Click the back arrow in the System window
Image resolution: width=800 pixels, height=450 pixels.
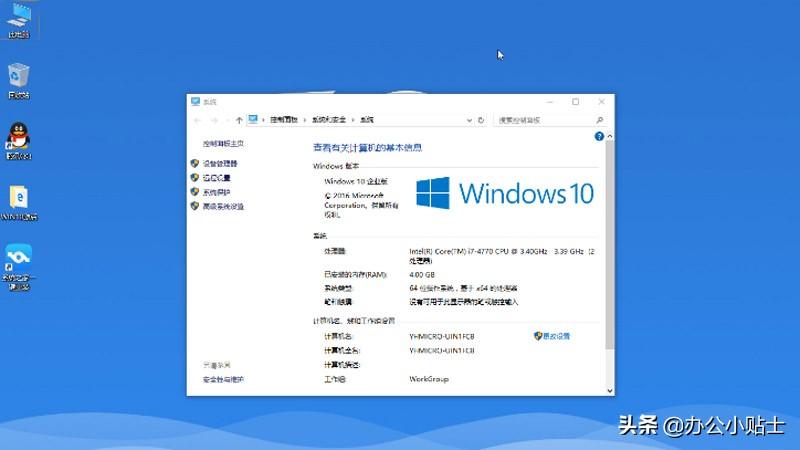pyautogui.click(x=198, y=120)
